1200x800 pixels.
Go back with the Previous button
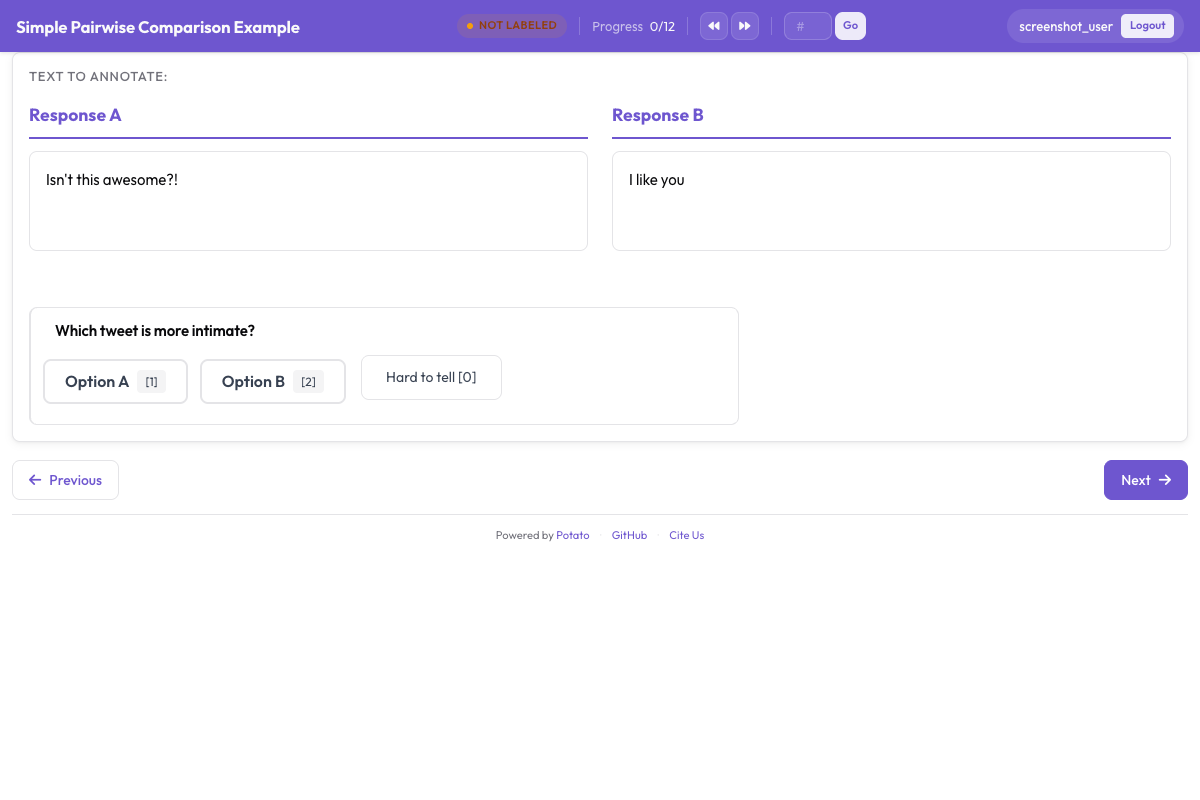[65, 480]
